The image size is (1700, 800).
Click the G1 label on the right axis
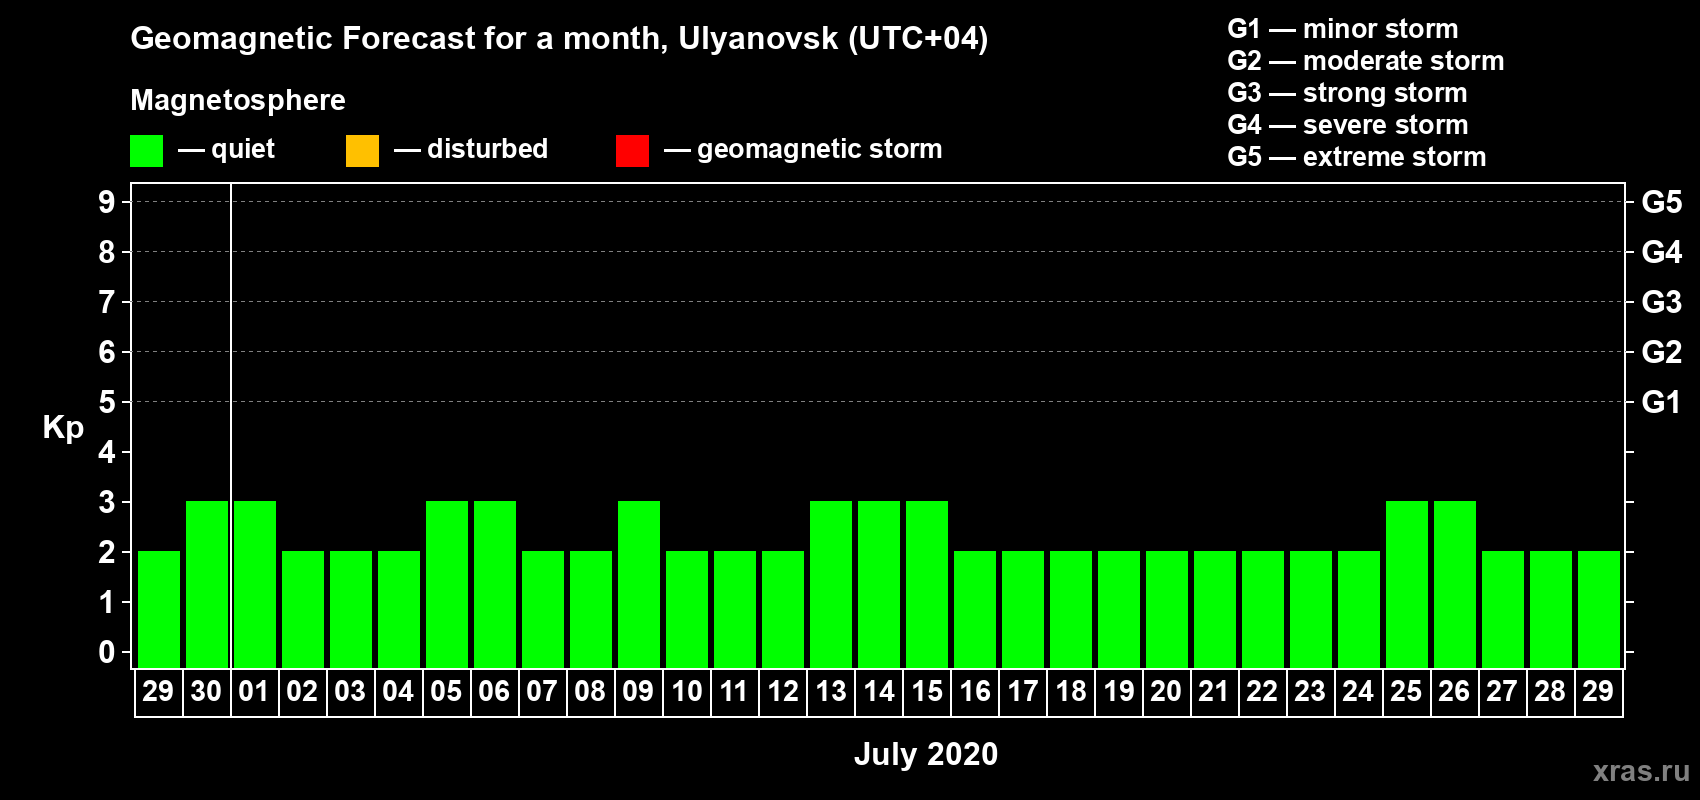coord(1662,402)
